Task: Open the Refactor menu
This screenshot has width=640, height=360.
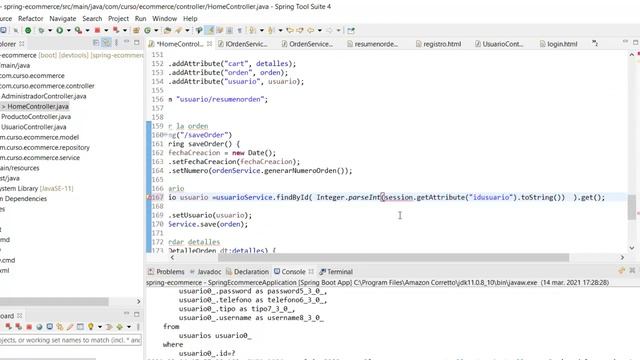Action: [x=31, y=19]
